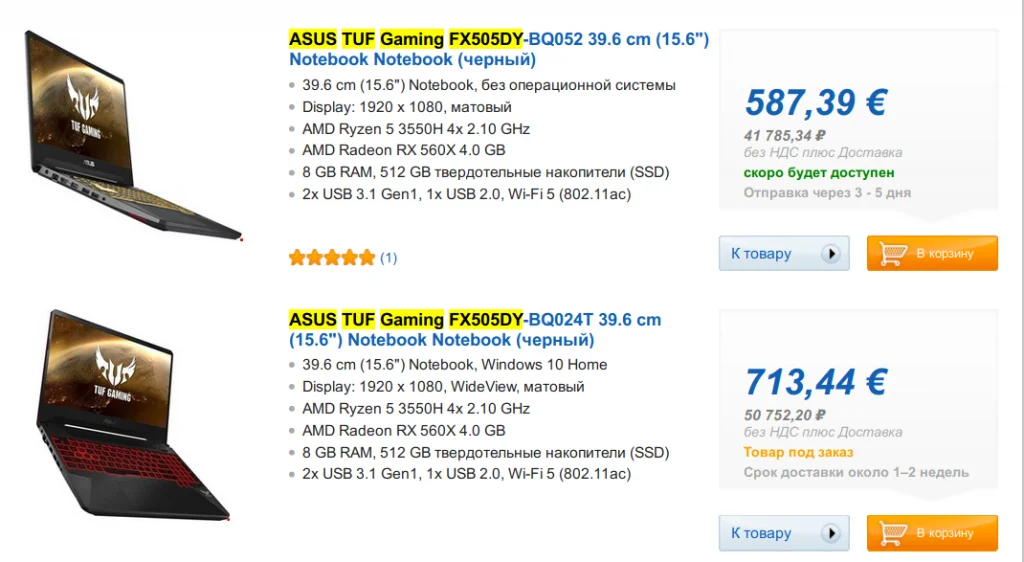Click the cart icon for the 713,44 € laptop
Viewport: 1024px width, 562px height.
[x=892, y=533]
